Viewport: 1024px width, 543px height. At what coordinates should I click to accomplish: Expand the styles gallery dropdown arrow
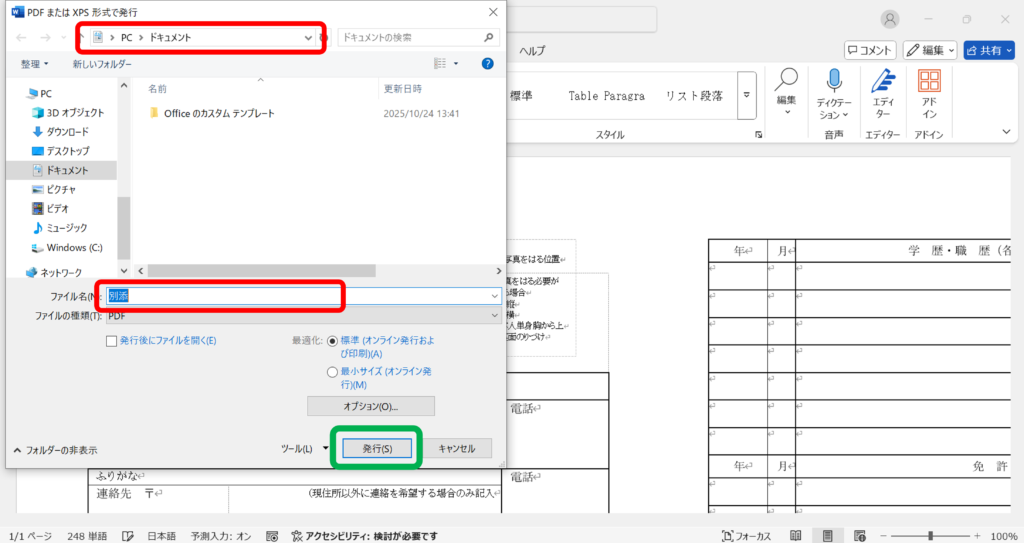[746, 96]
